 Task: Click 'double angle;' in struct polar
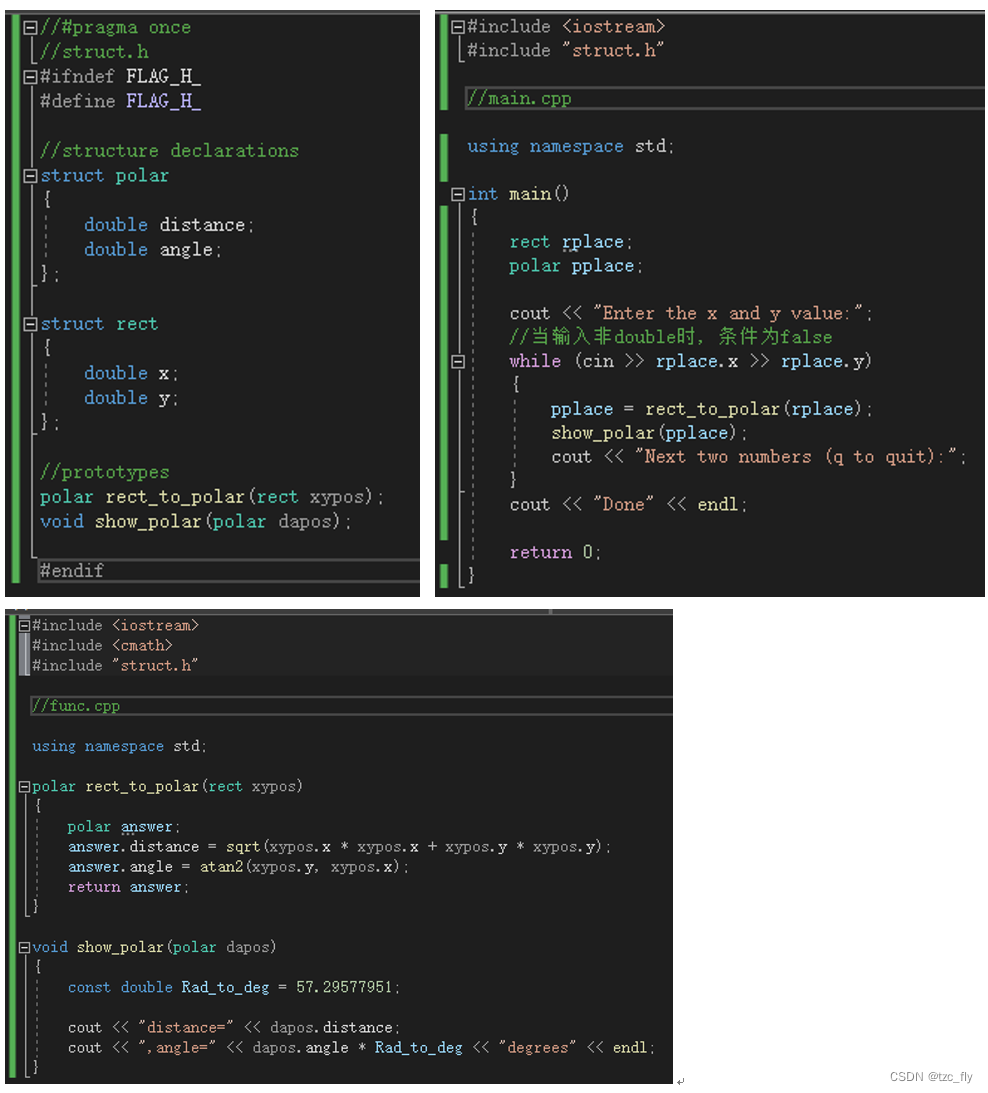(153, 250)
